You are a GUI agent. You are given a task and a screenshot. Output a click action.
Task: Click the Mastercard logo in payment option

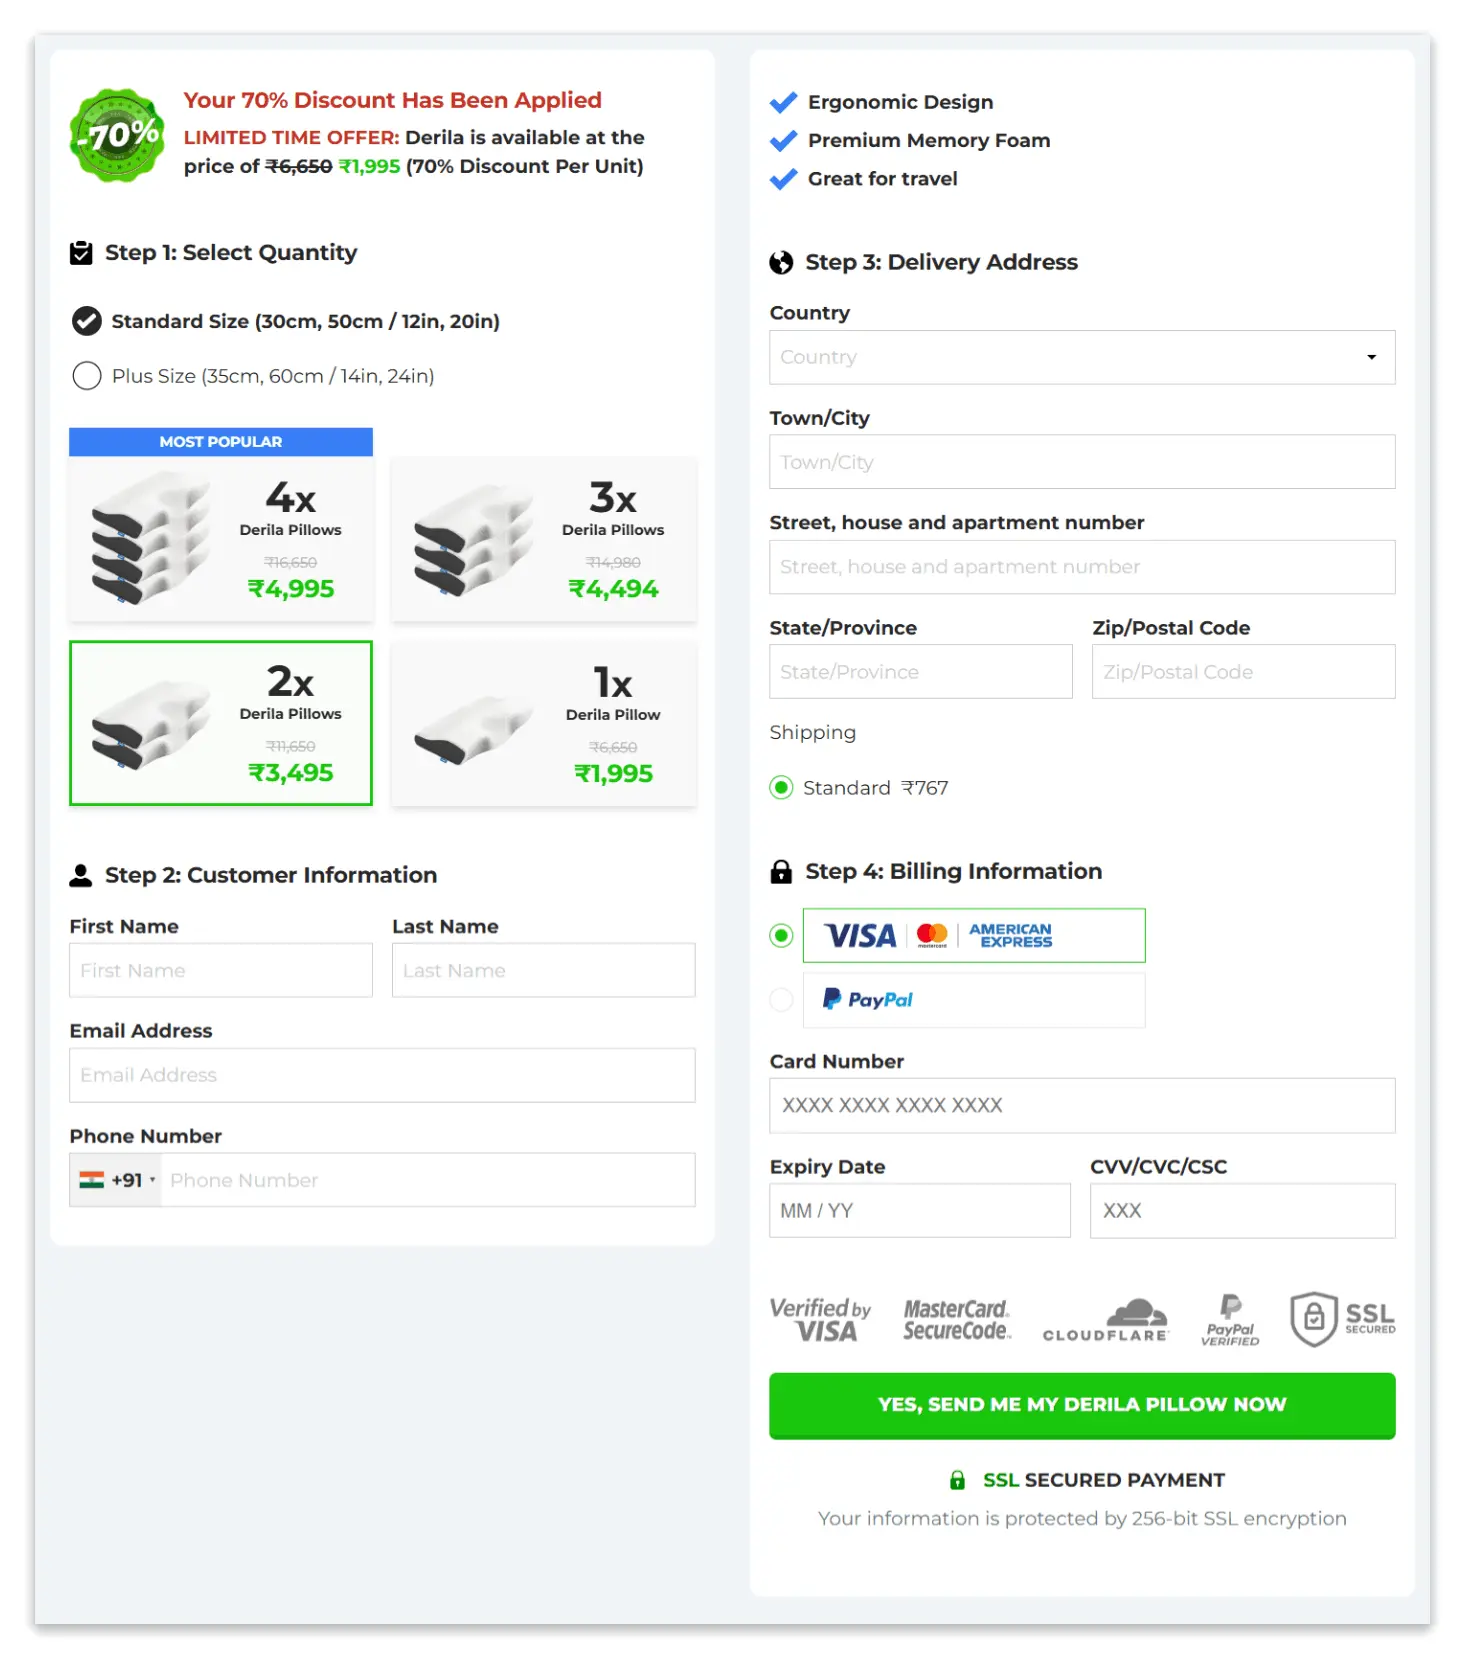[932, 936]
